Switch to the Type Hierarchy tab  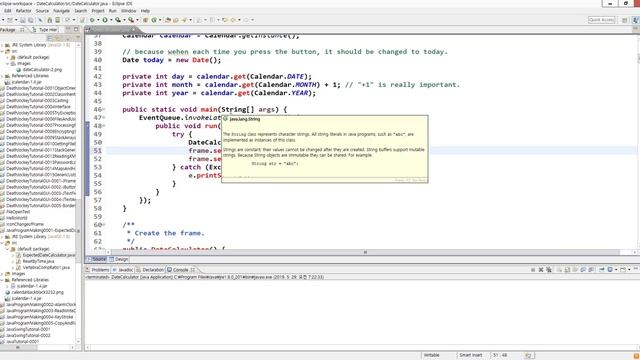coord(45,29)
